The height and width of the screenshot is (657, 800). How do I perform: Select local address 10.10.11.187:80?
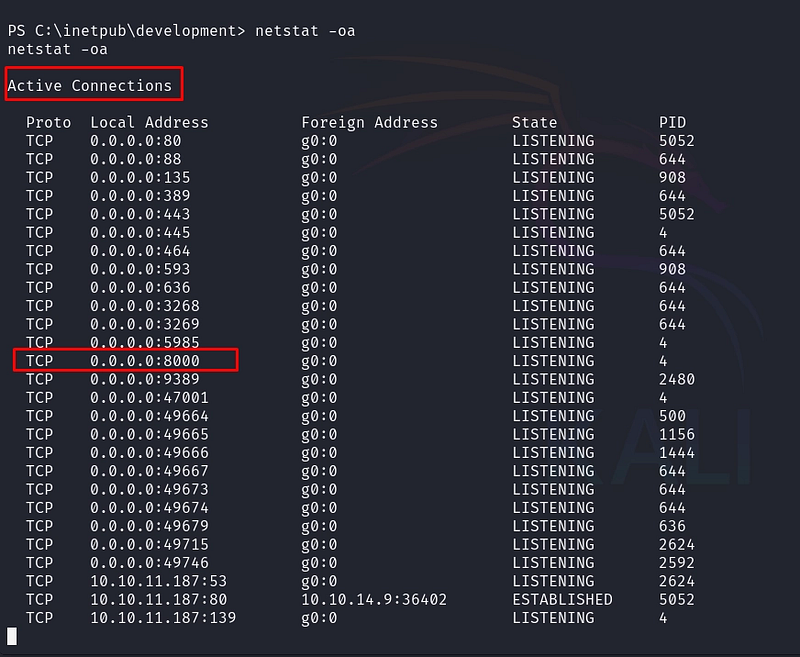pos(159,600)
